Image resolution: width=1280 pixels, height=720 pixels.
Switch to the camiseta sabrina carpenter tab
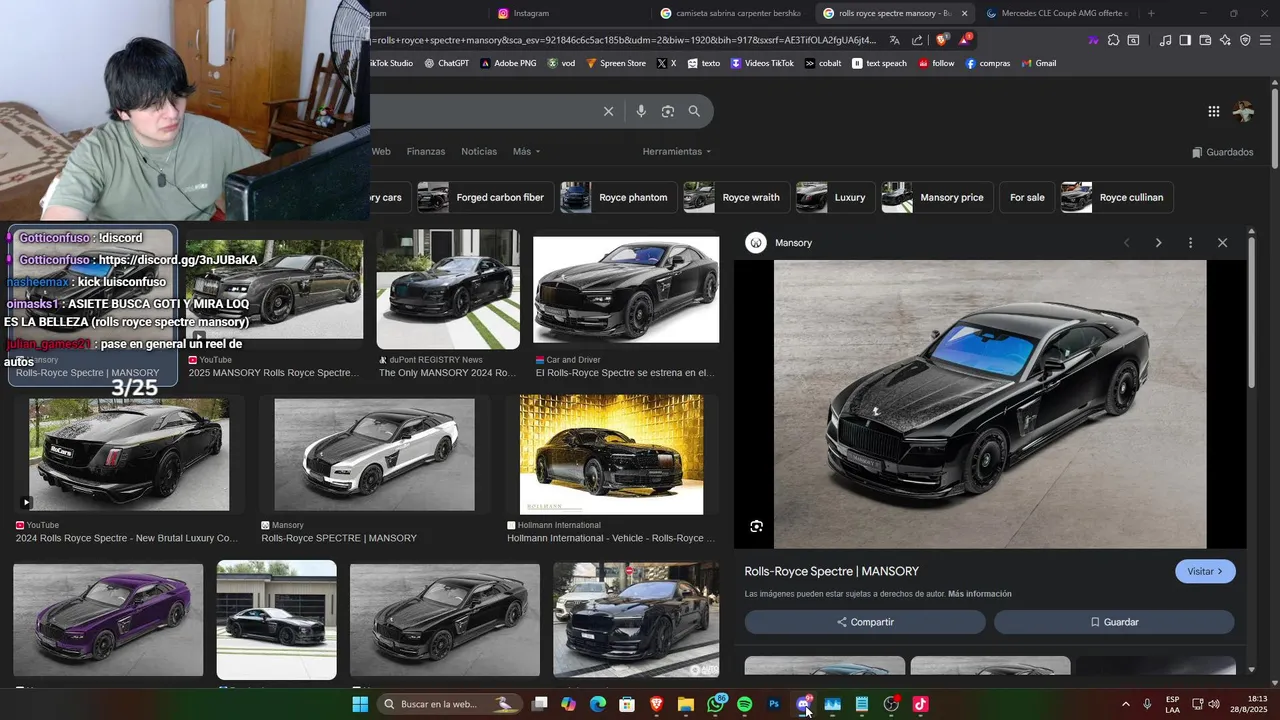(x=730, y=13)
